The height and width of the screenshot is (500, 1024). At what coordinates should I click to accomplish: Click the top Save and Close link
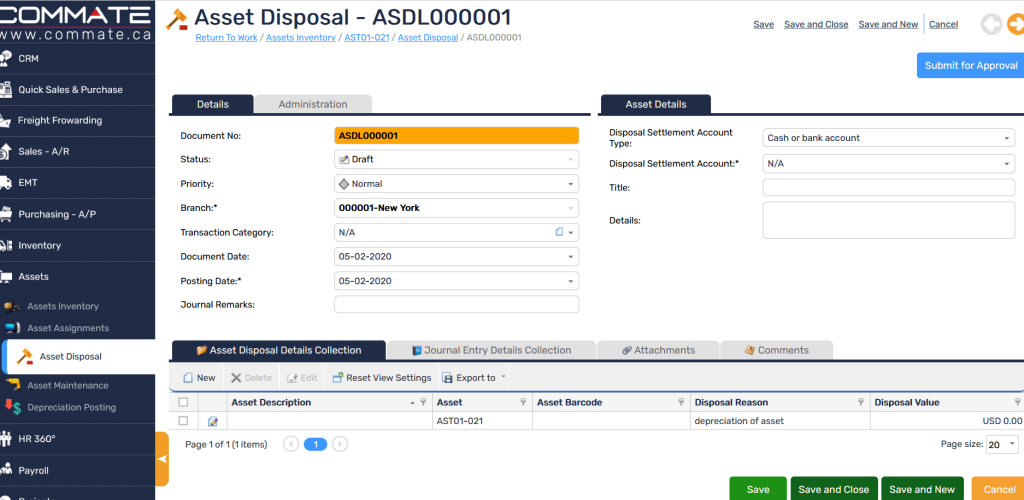point(816,25)
